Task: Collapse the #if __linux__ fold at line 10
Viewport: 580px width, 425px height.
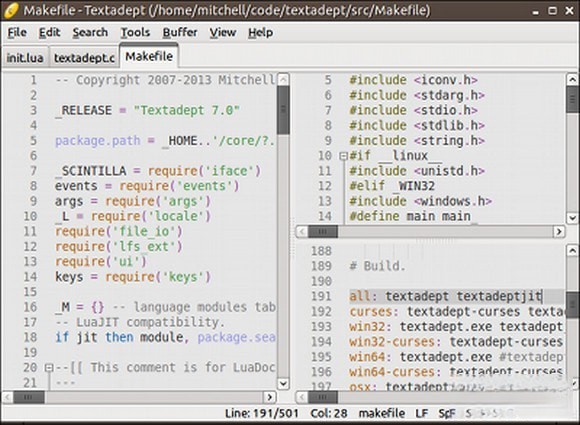Action: point(343,156)
